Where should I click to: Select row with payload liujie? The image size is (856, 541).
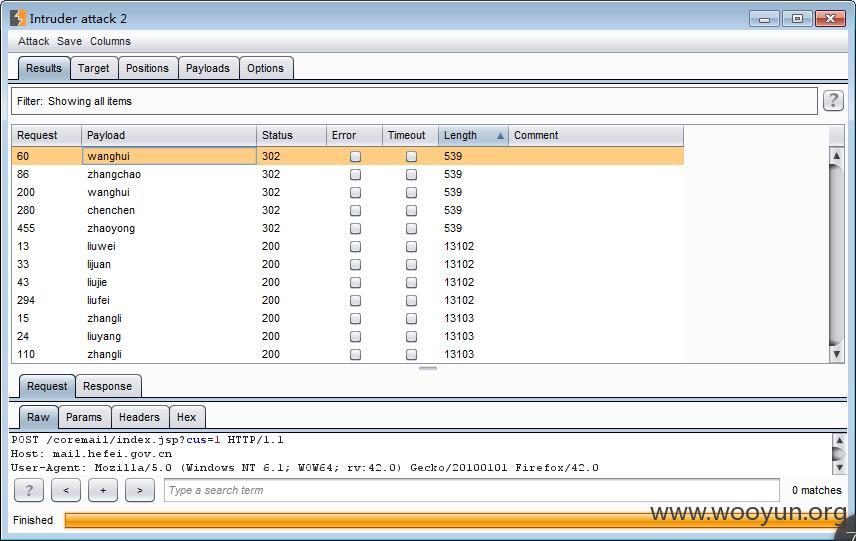(348, 283)
